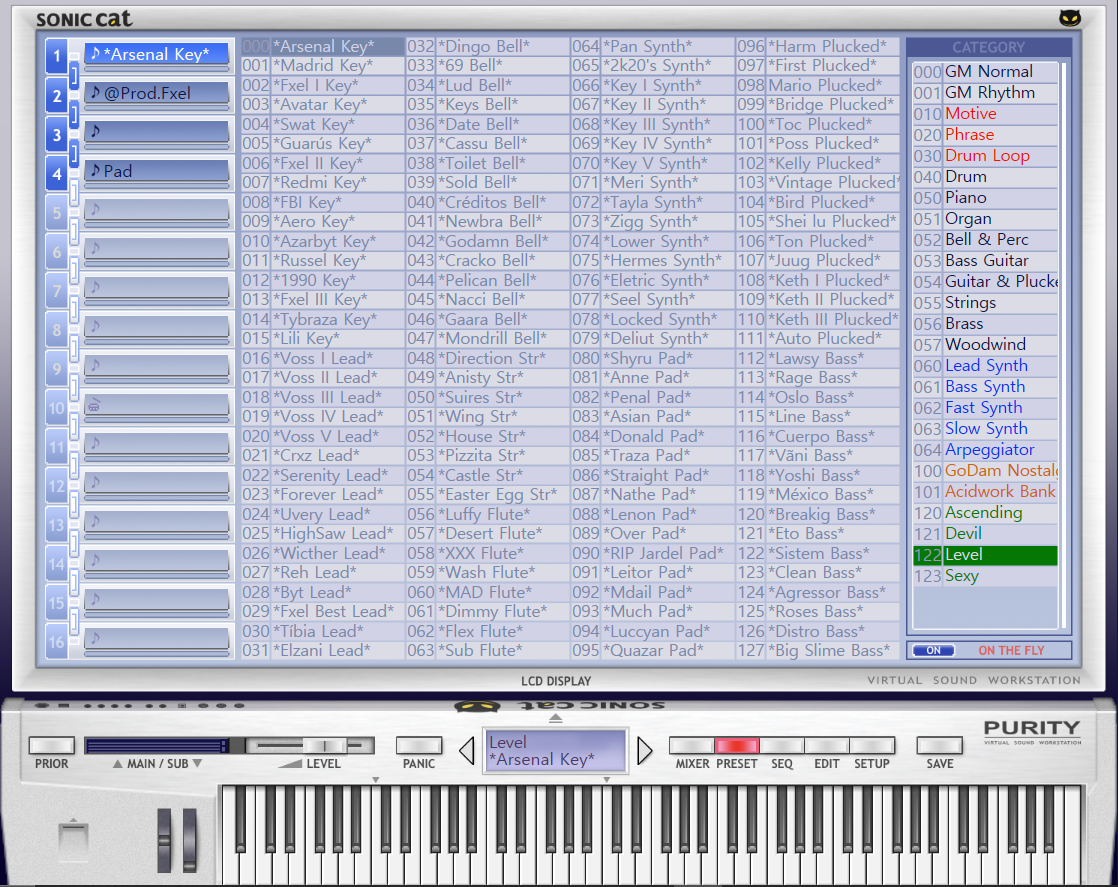Click the drum icon slot on channel 10
The image size is (1118, 887).
tap(157, 407)
